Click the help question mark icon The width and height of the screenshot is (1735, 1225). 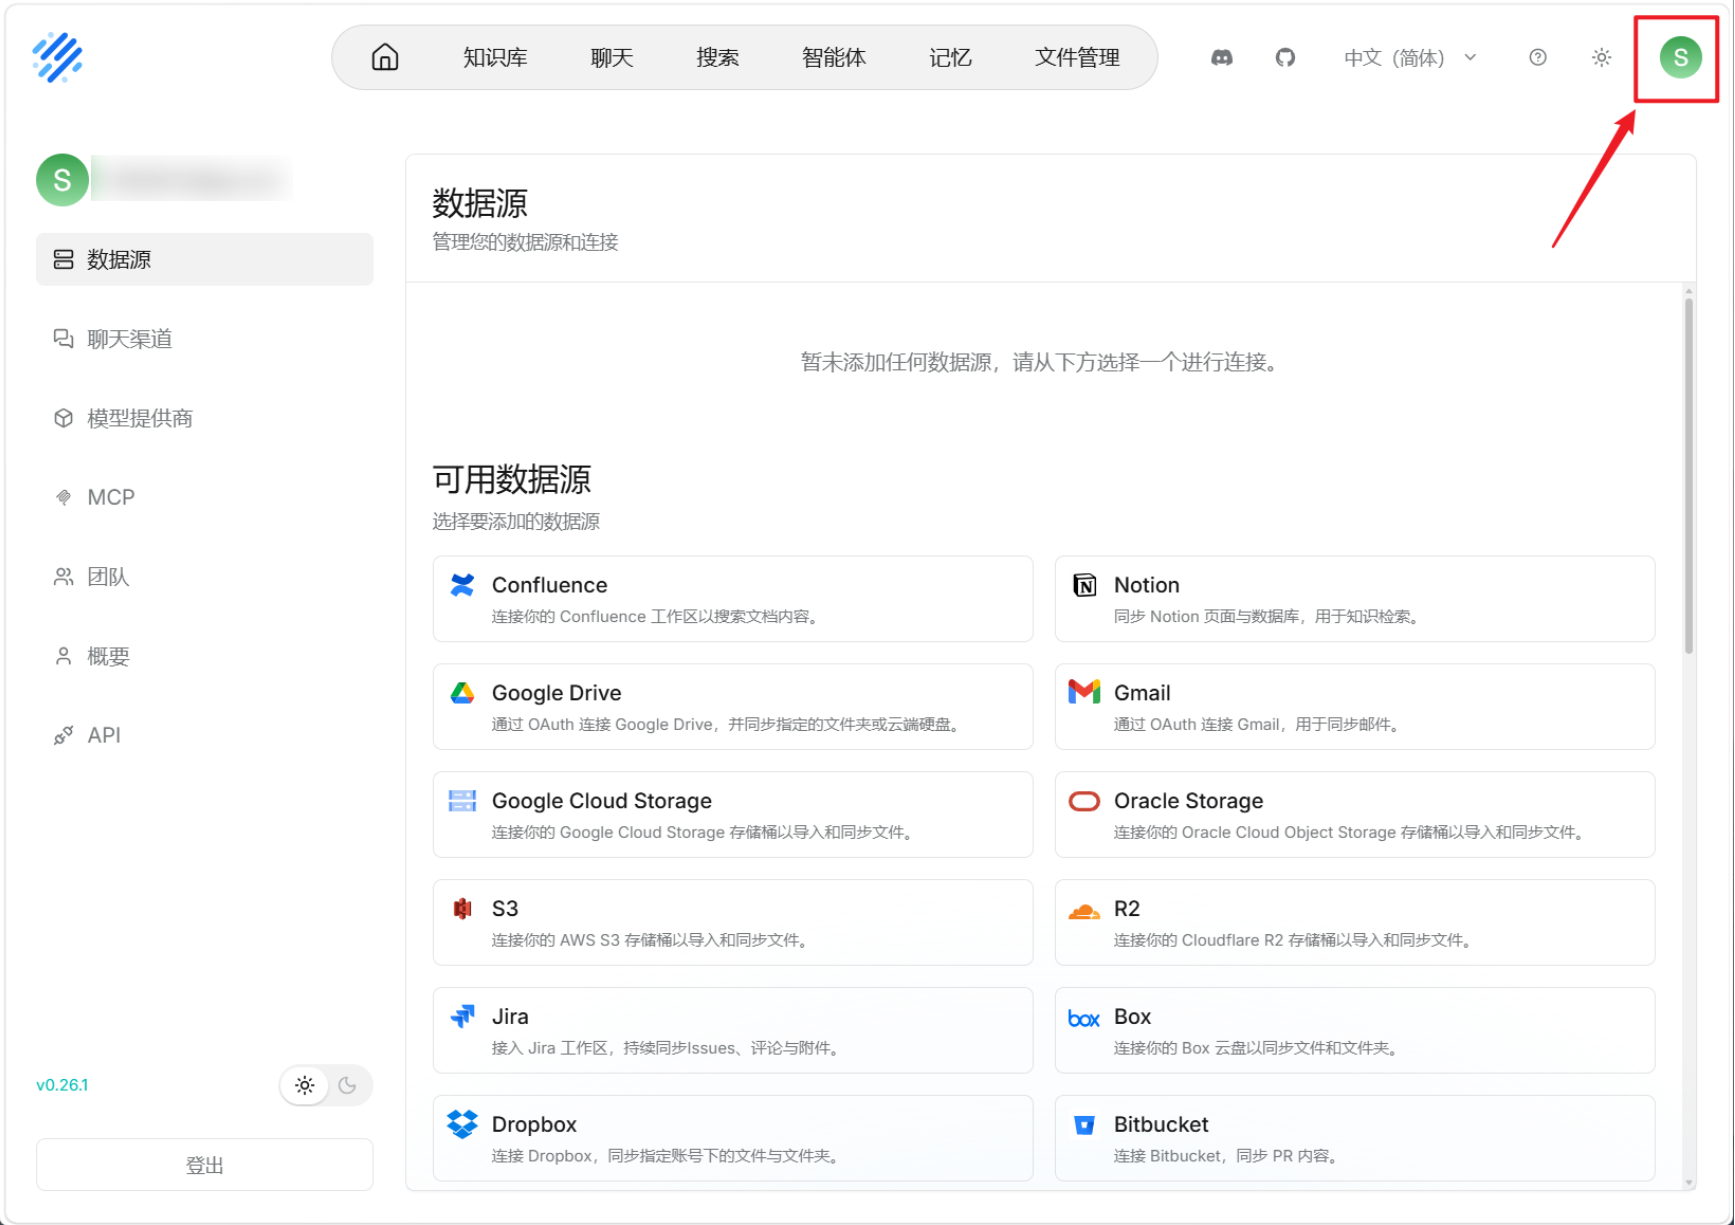tap(1538, 57)
